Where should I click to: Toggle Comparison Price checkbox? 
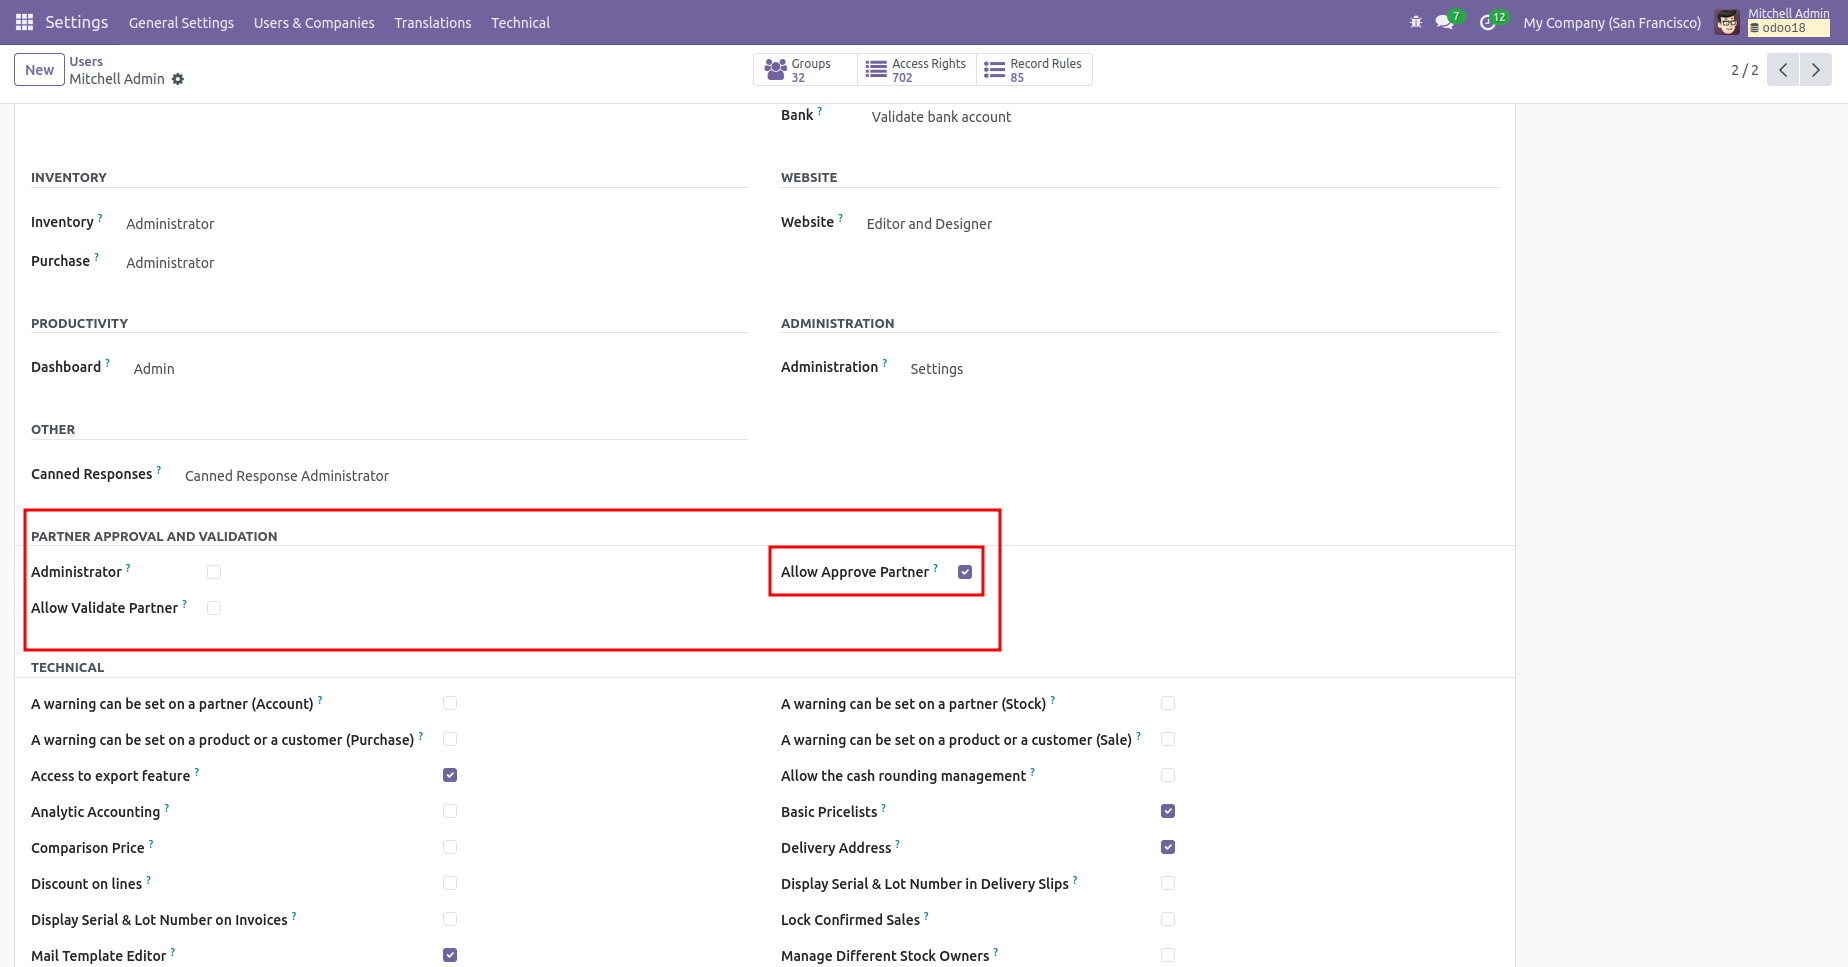(450, 847)
